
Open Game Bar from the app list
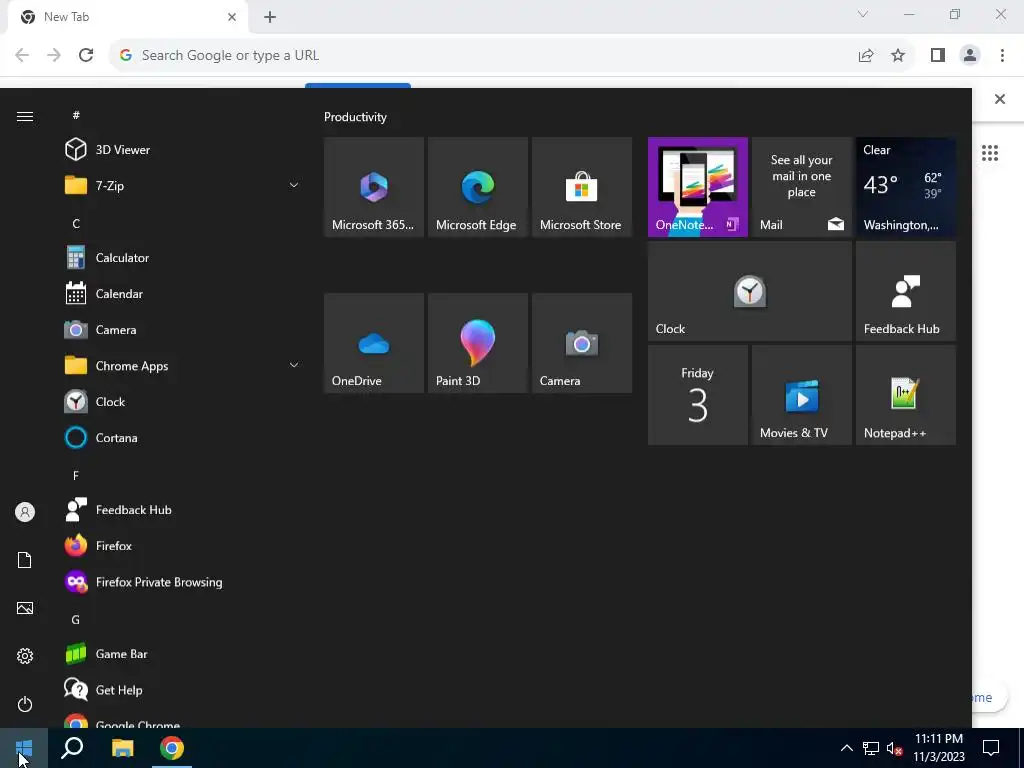[183, 654]
